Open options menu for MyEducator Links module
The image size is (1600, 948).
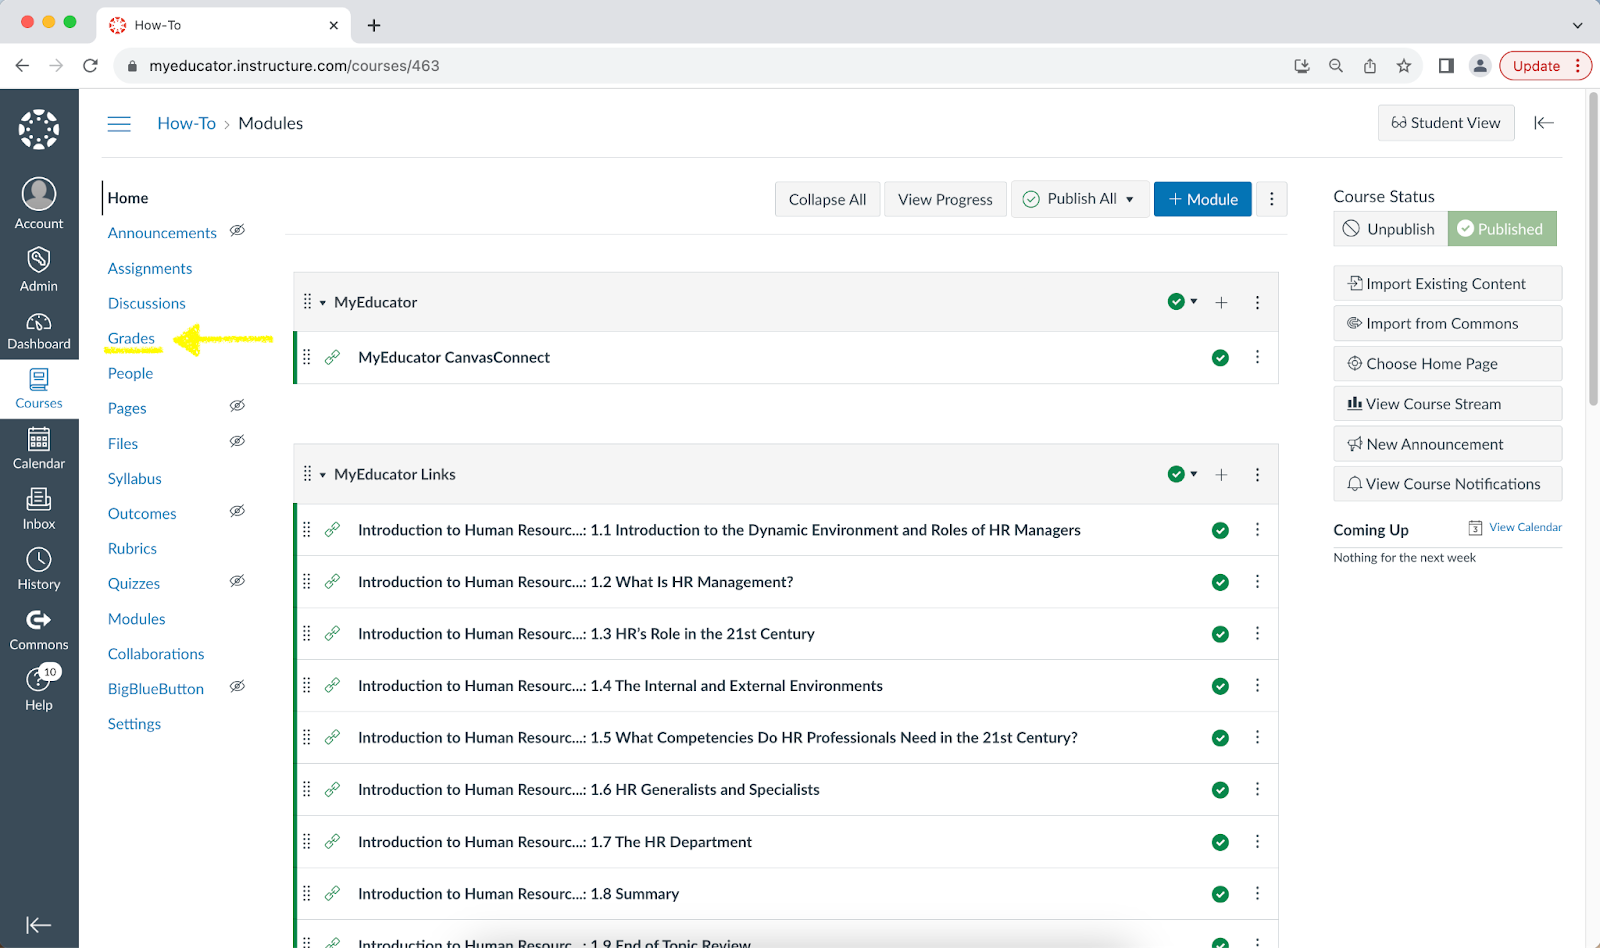(1257, 474)
